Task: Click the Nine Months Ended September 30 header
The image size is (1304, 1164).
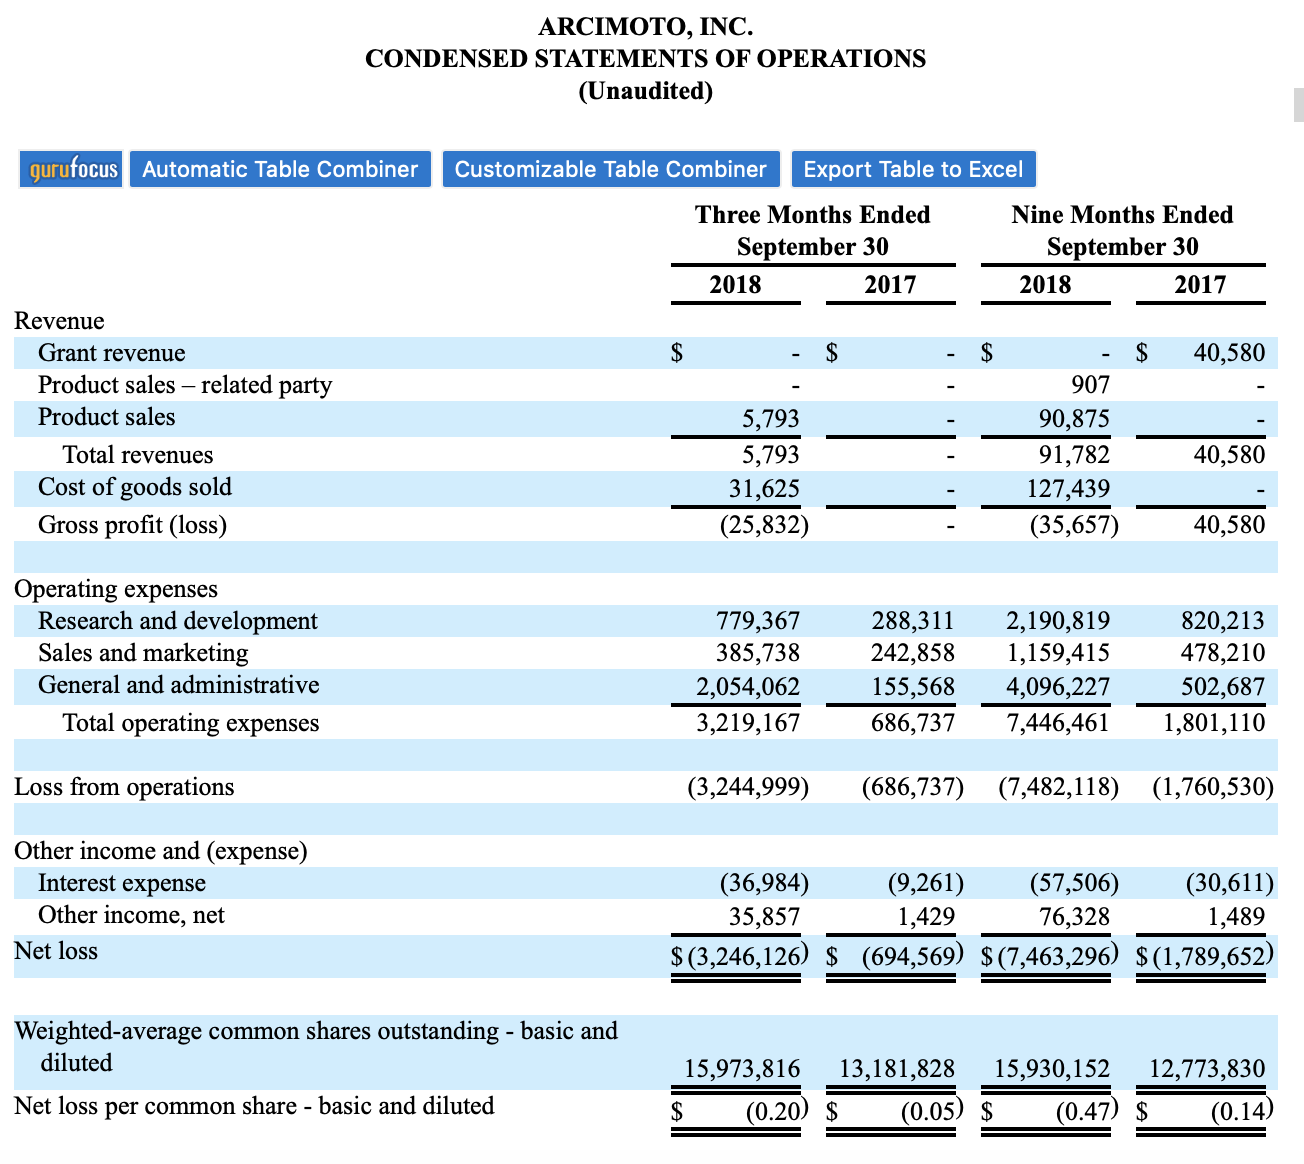Action: pos(1122,230)
